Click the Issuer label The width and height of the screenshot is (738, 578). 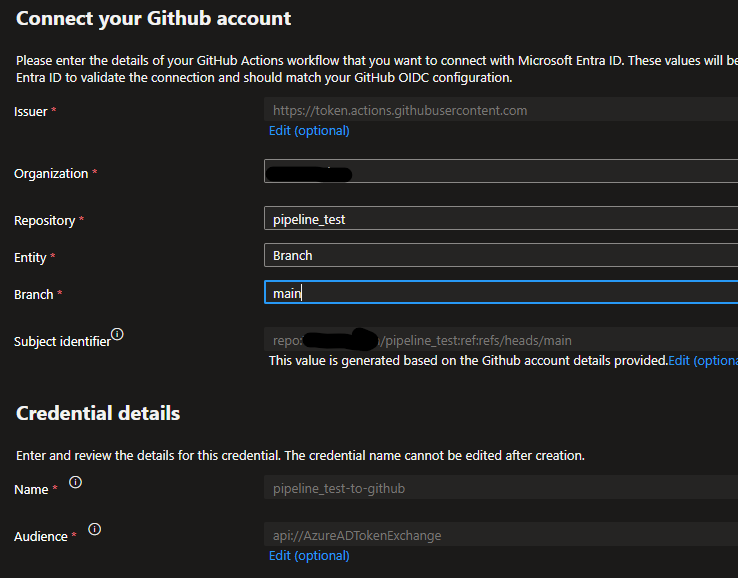point(31,112)
